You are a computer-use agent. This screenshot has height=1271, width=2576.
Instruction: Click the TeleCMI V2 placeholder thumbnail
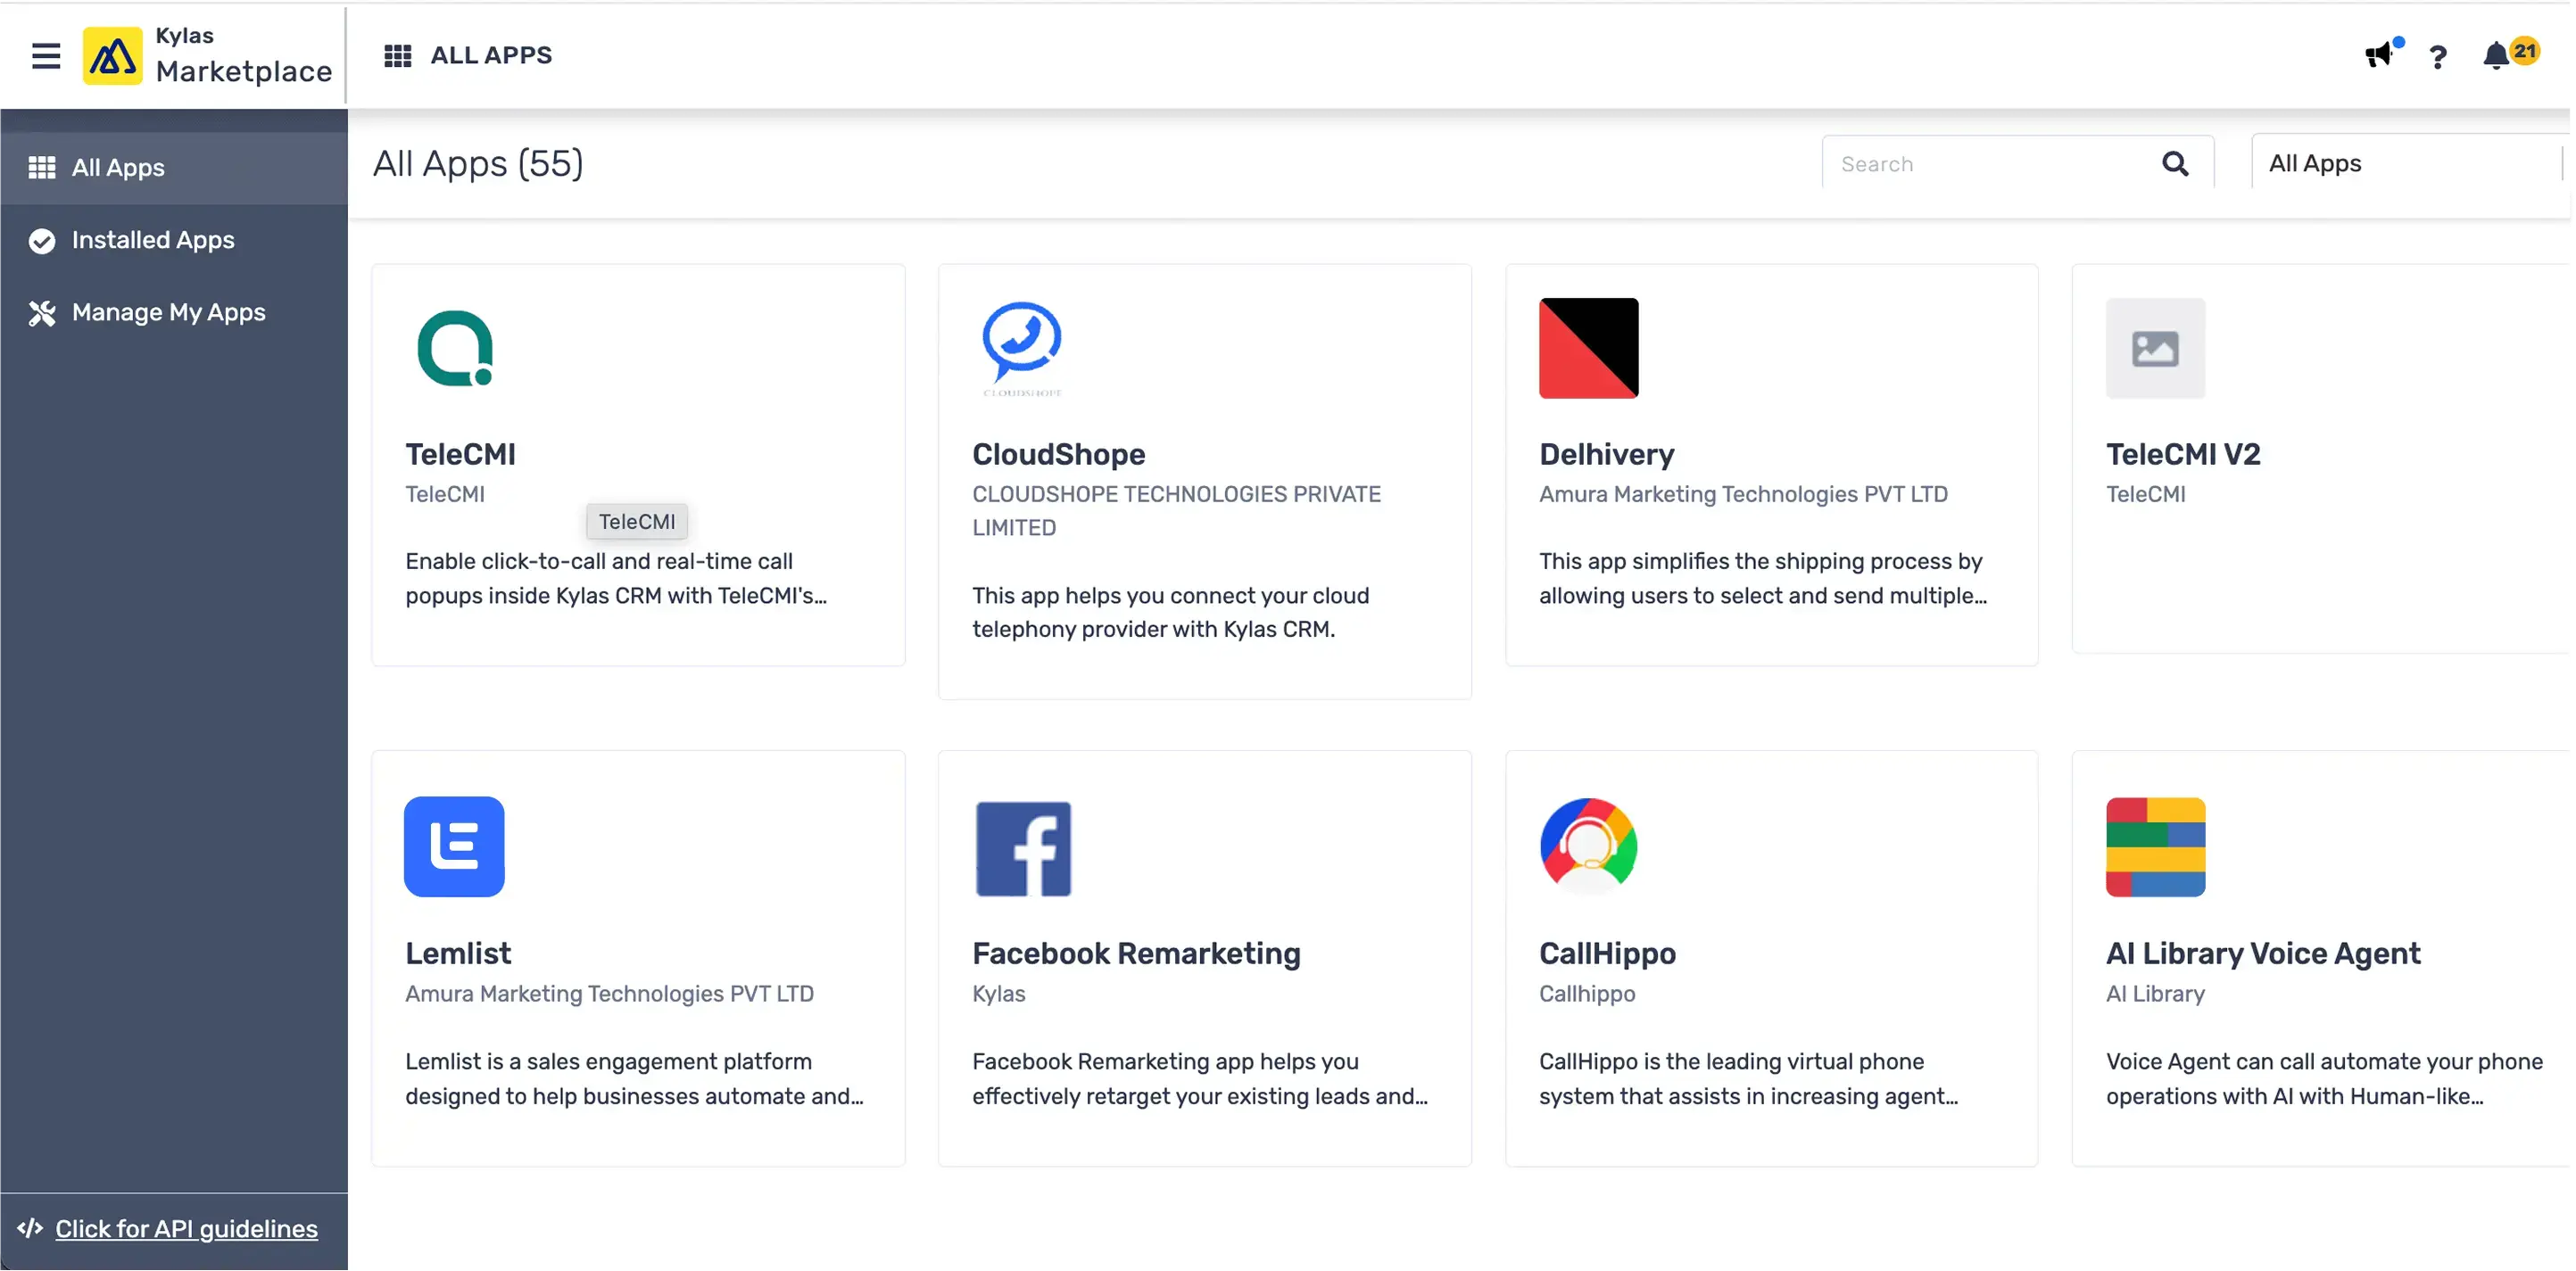click(x=2155, y=348)
